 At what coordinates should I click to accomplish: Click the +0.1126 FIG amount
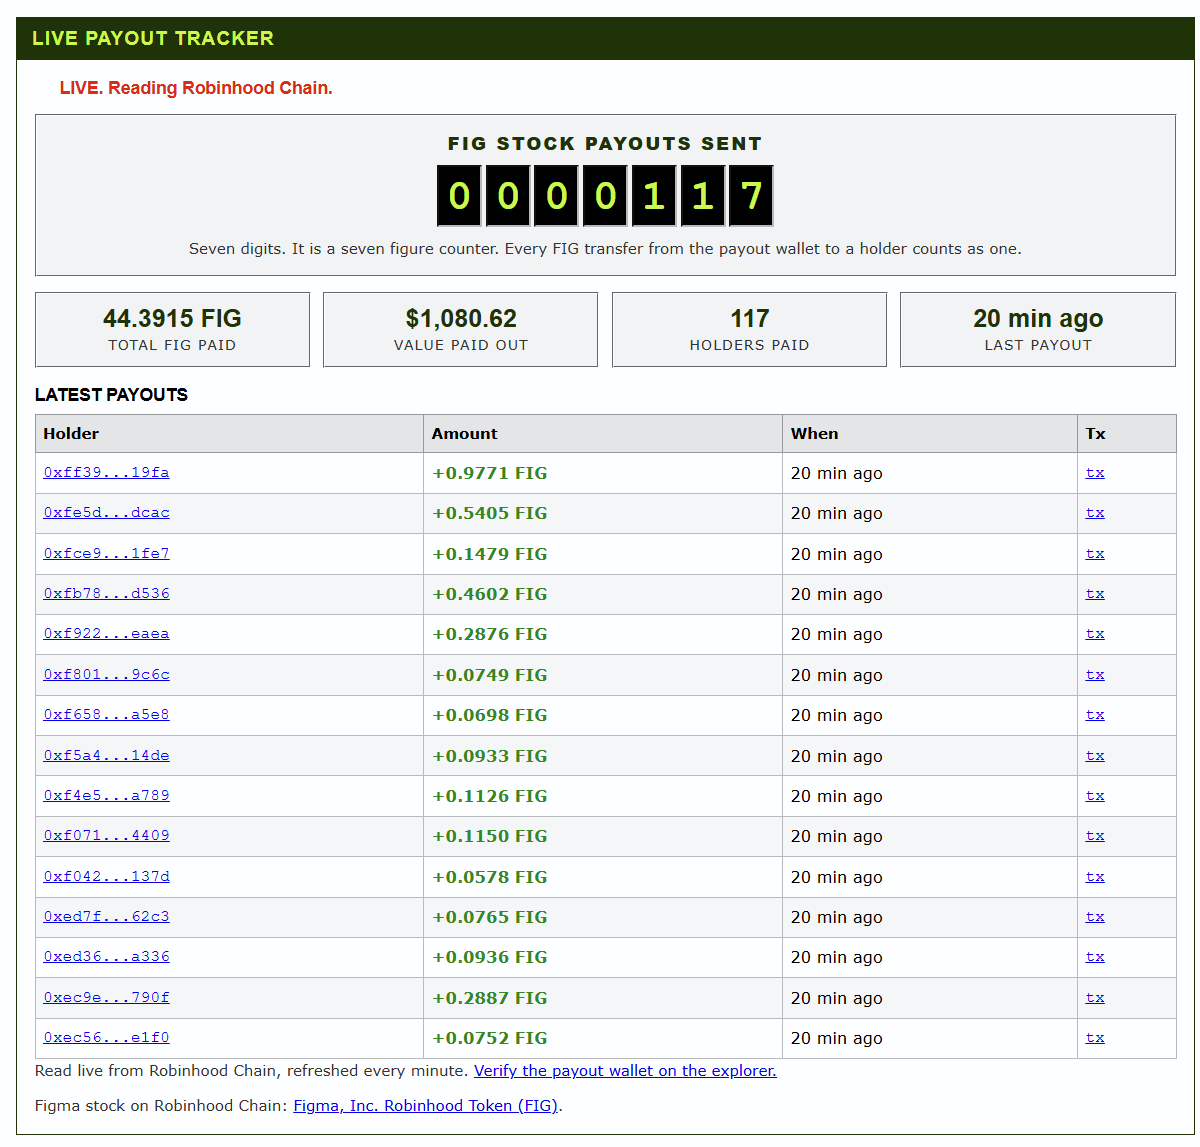pos(490,796)
